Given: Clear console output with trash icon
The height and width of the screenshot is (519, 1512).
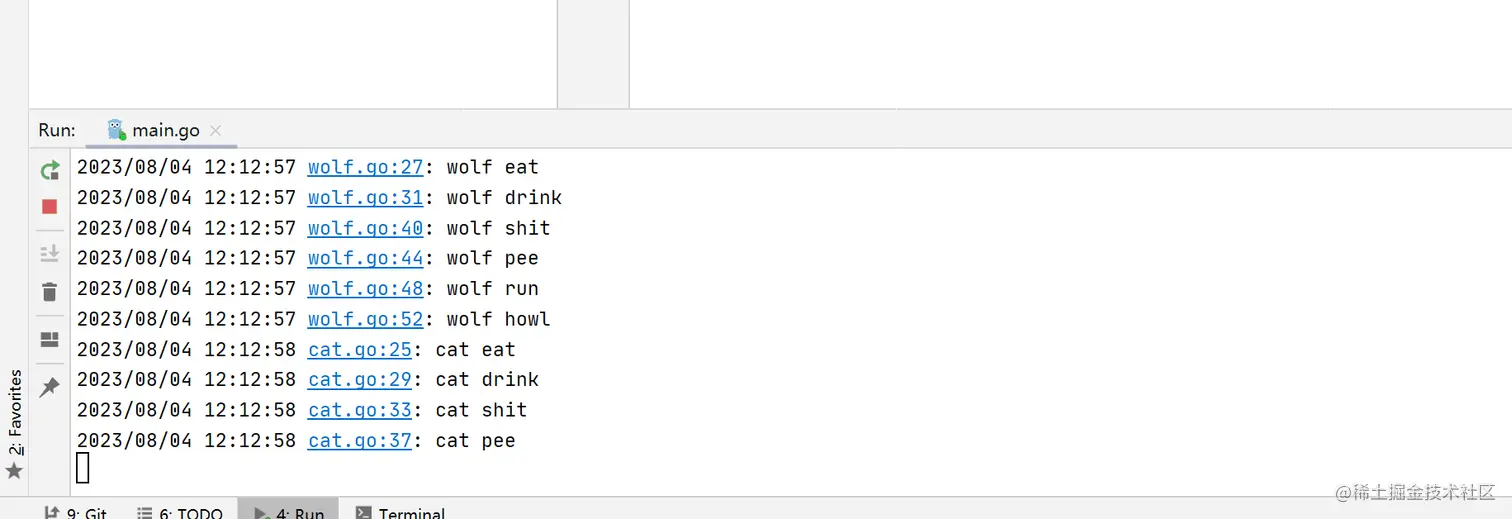Looking at the screenshot, I should 49,292.
